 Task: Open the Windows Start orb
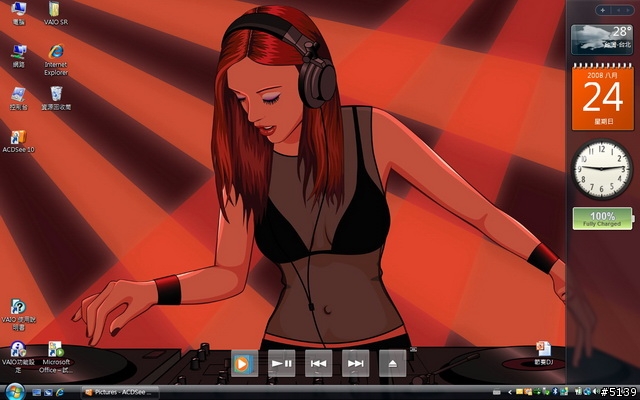(x=15, y=392)
